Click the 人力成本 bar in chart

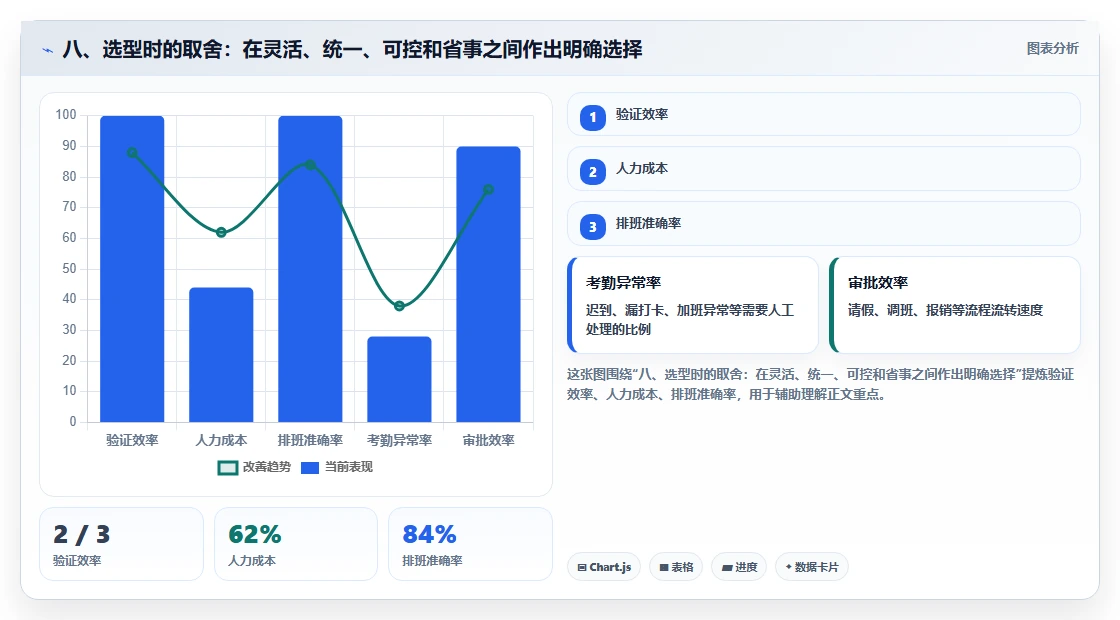click(x=221, y=355)
